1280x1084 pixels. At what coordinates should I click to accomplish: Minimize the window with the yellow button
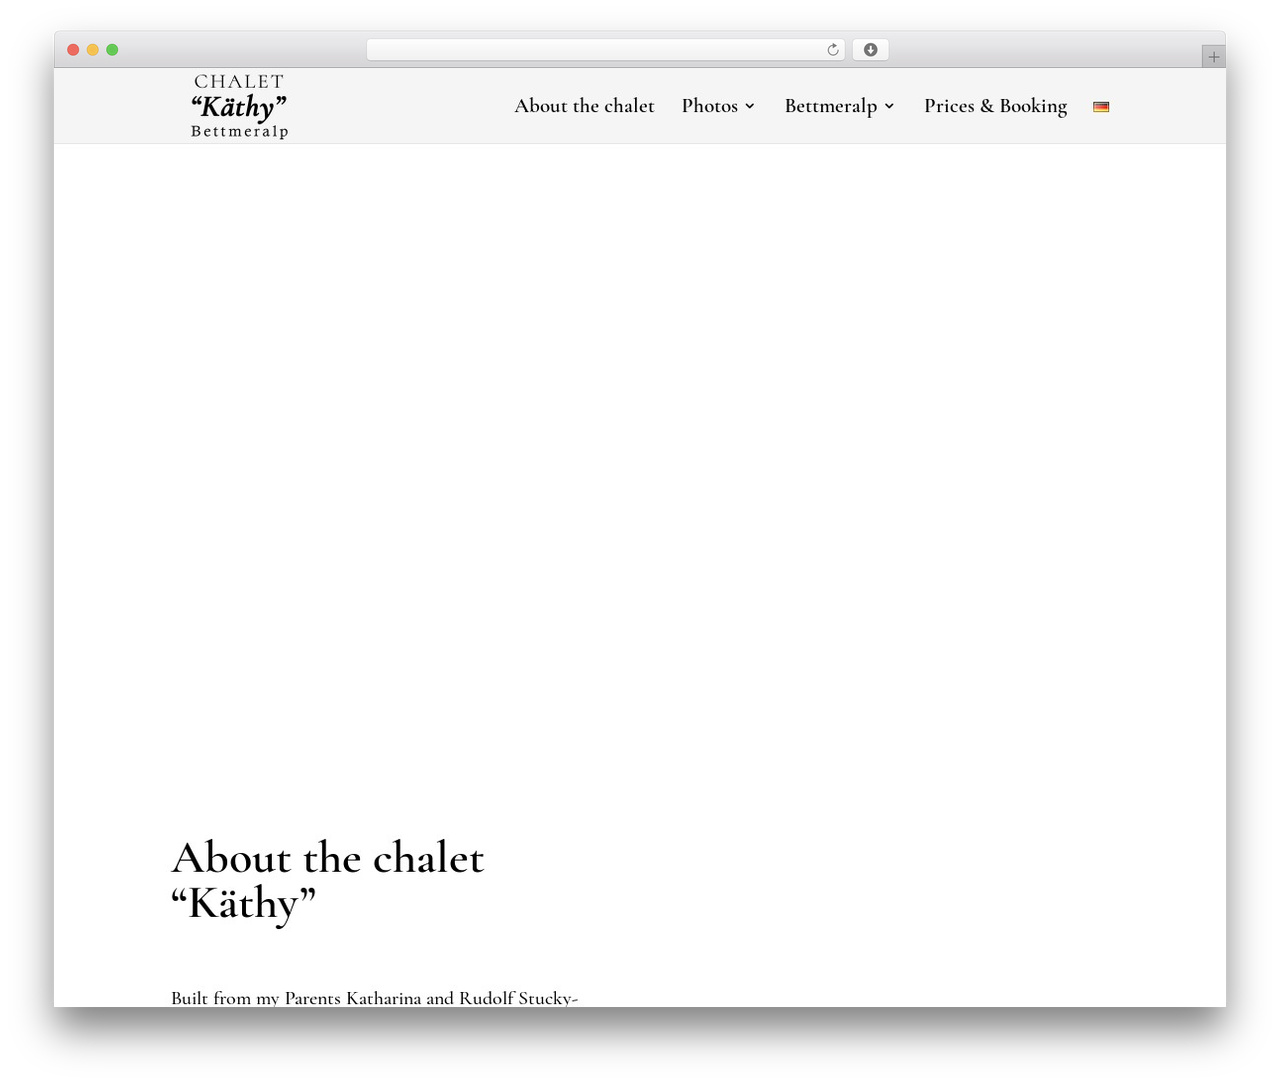click(93, 50)
